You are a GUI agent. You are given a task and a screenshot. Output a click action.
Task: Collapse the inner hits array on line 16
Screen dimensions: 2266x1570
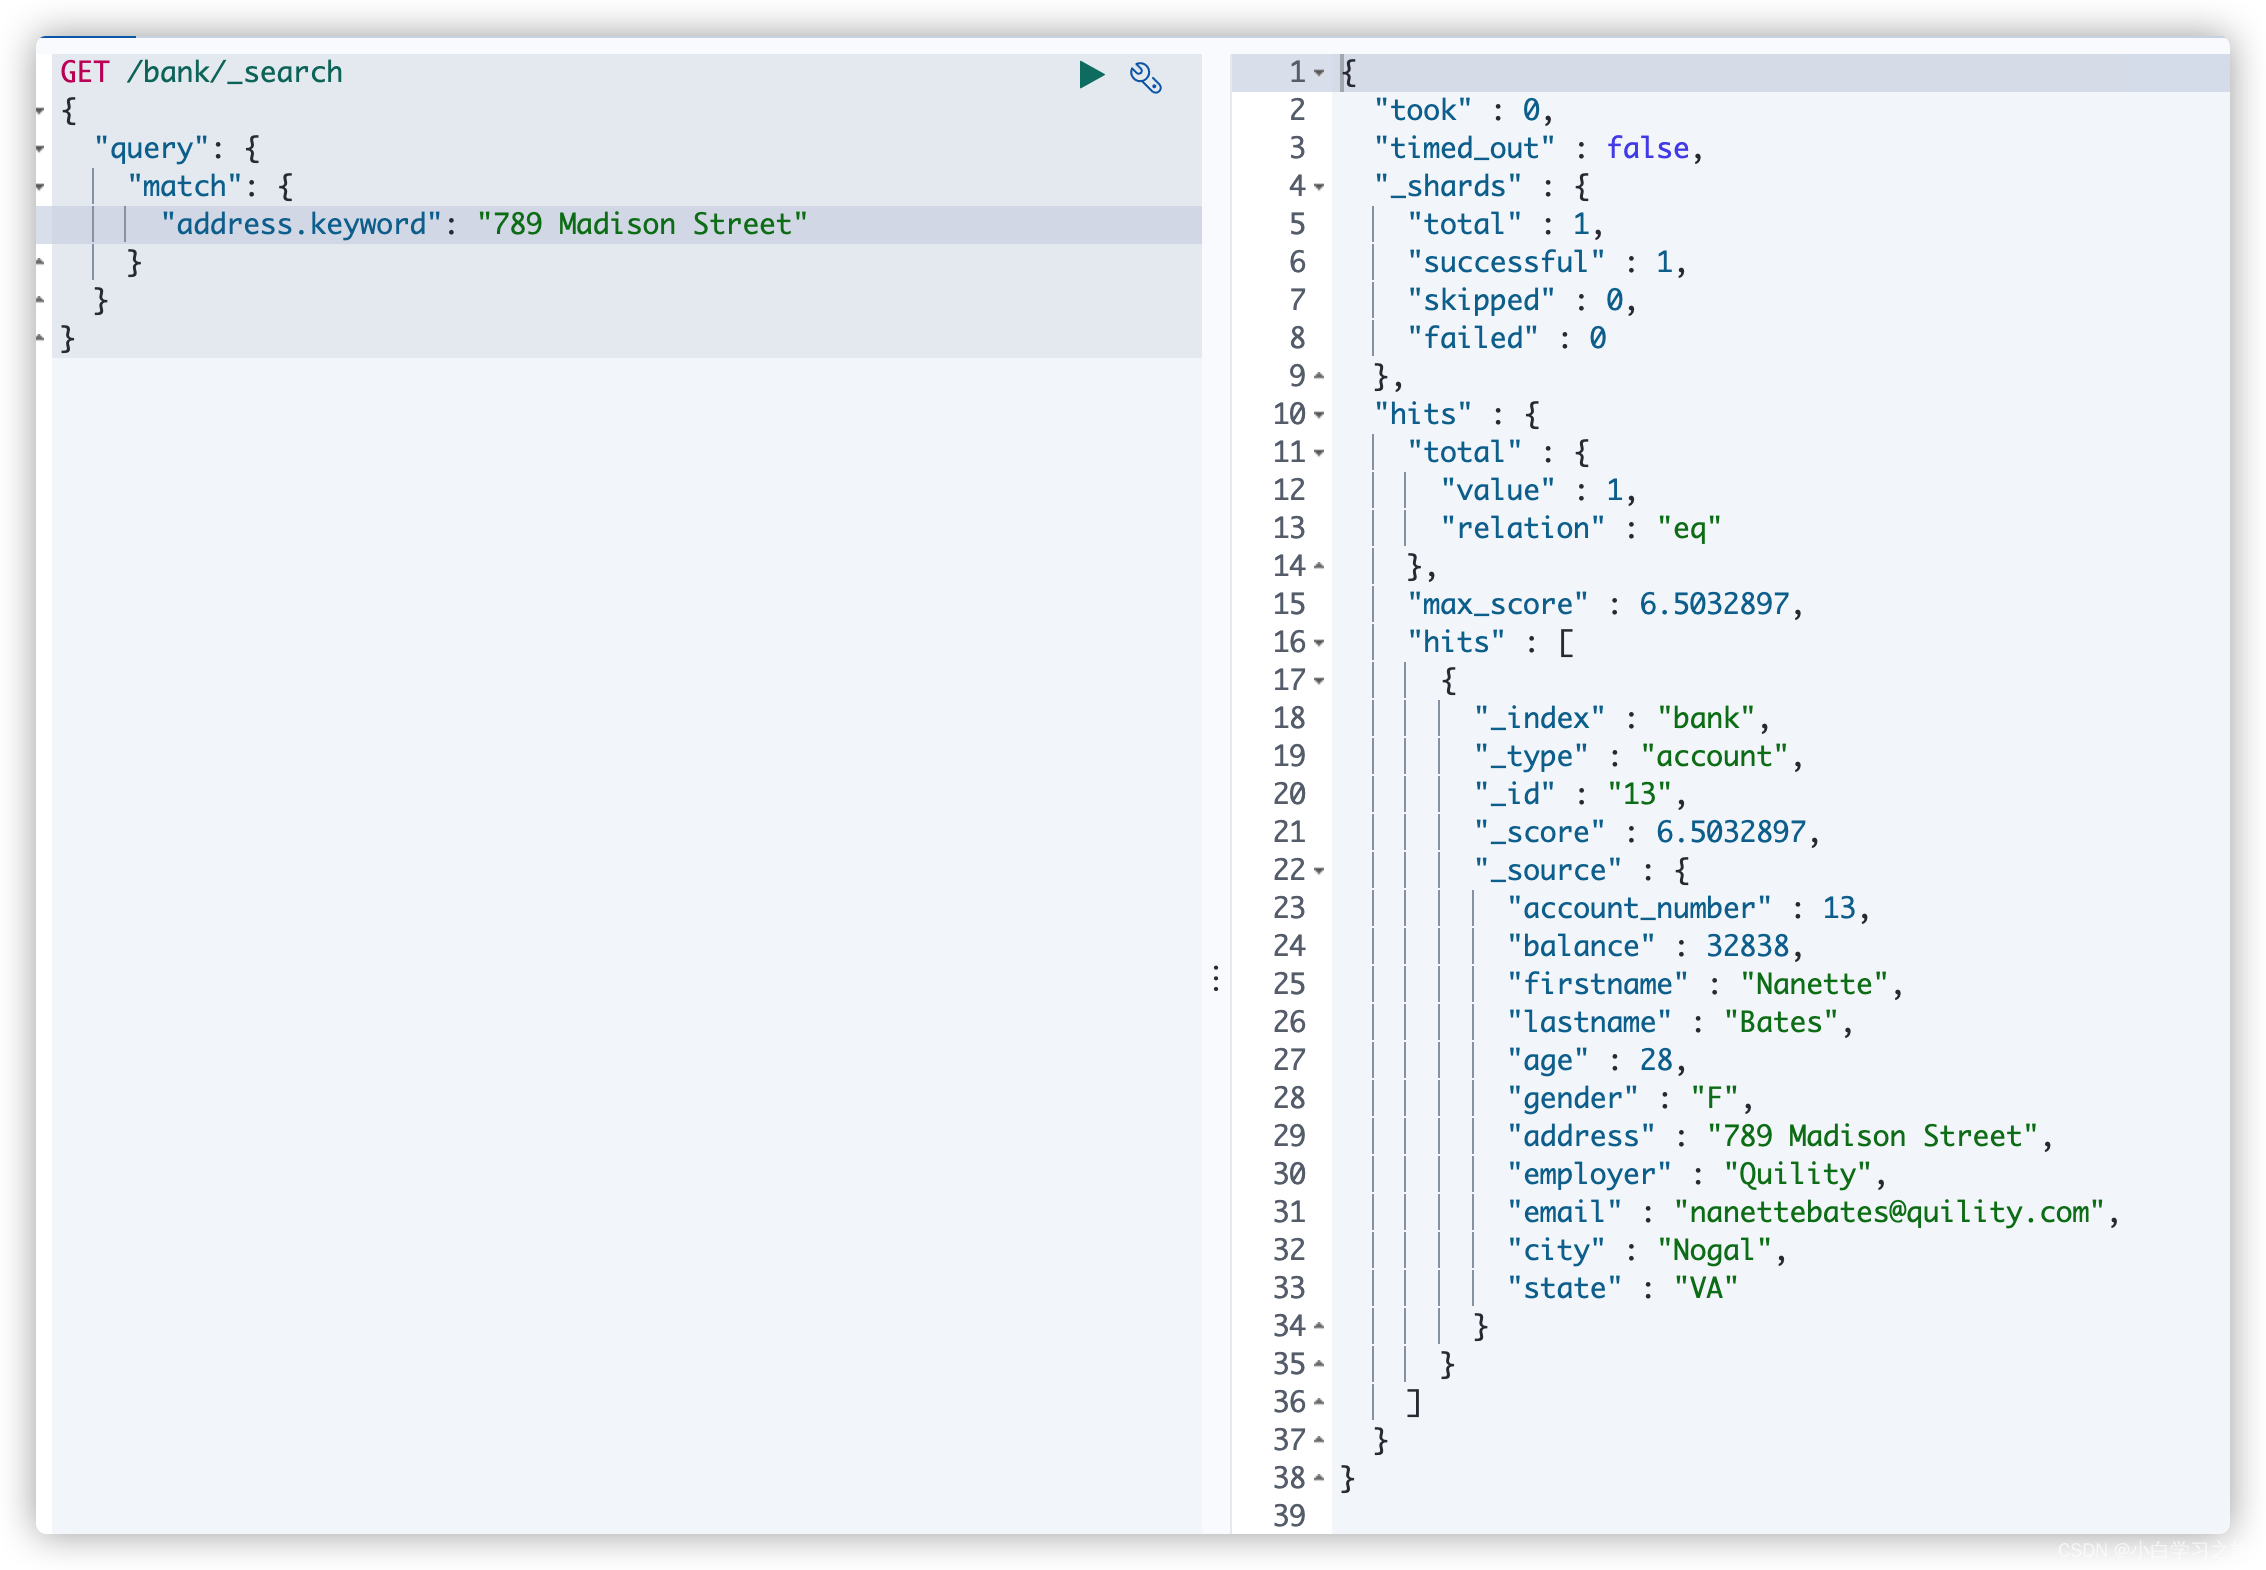pos(1319,643)
